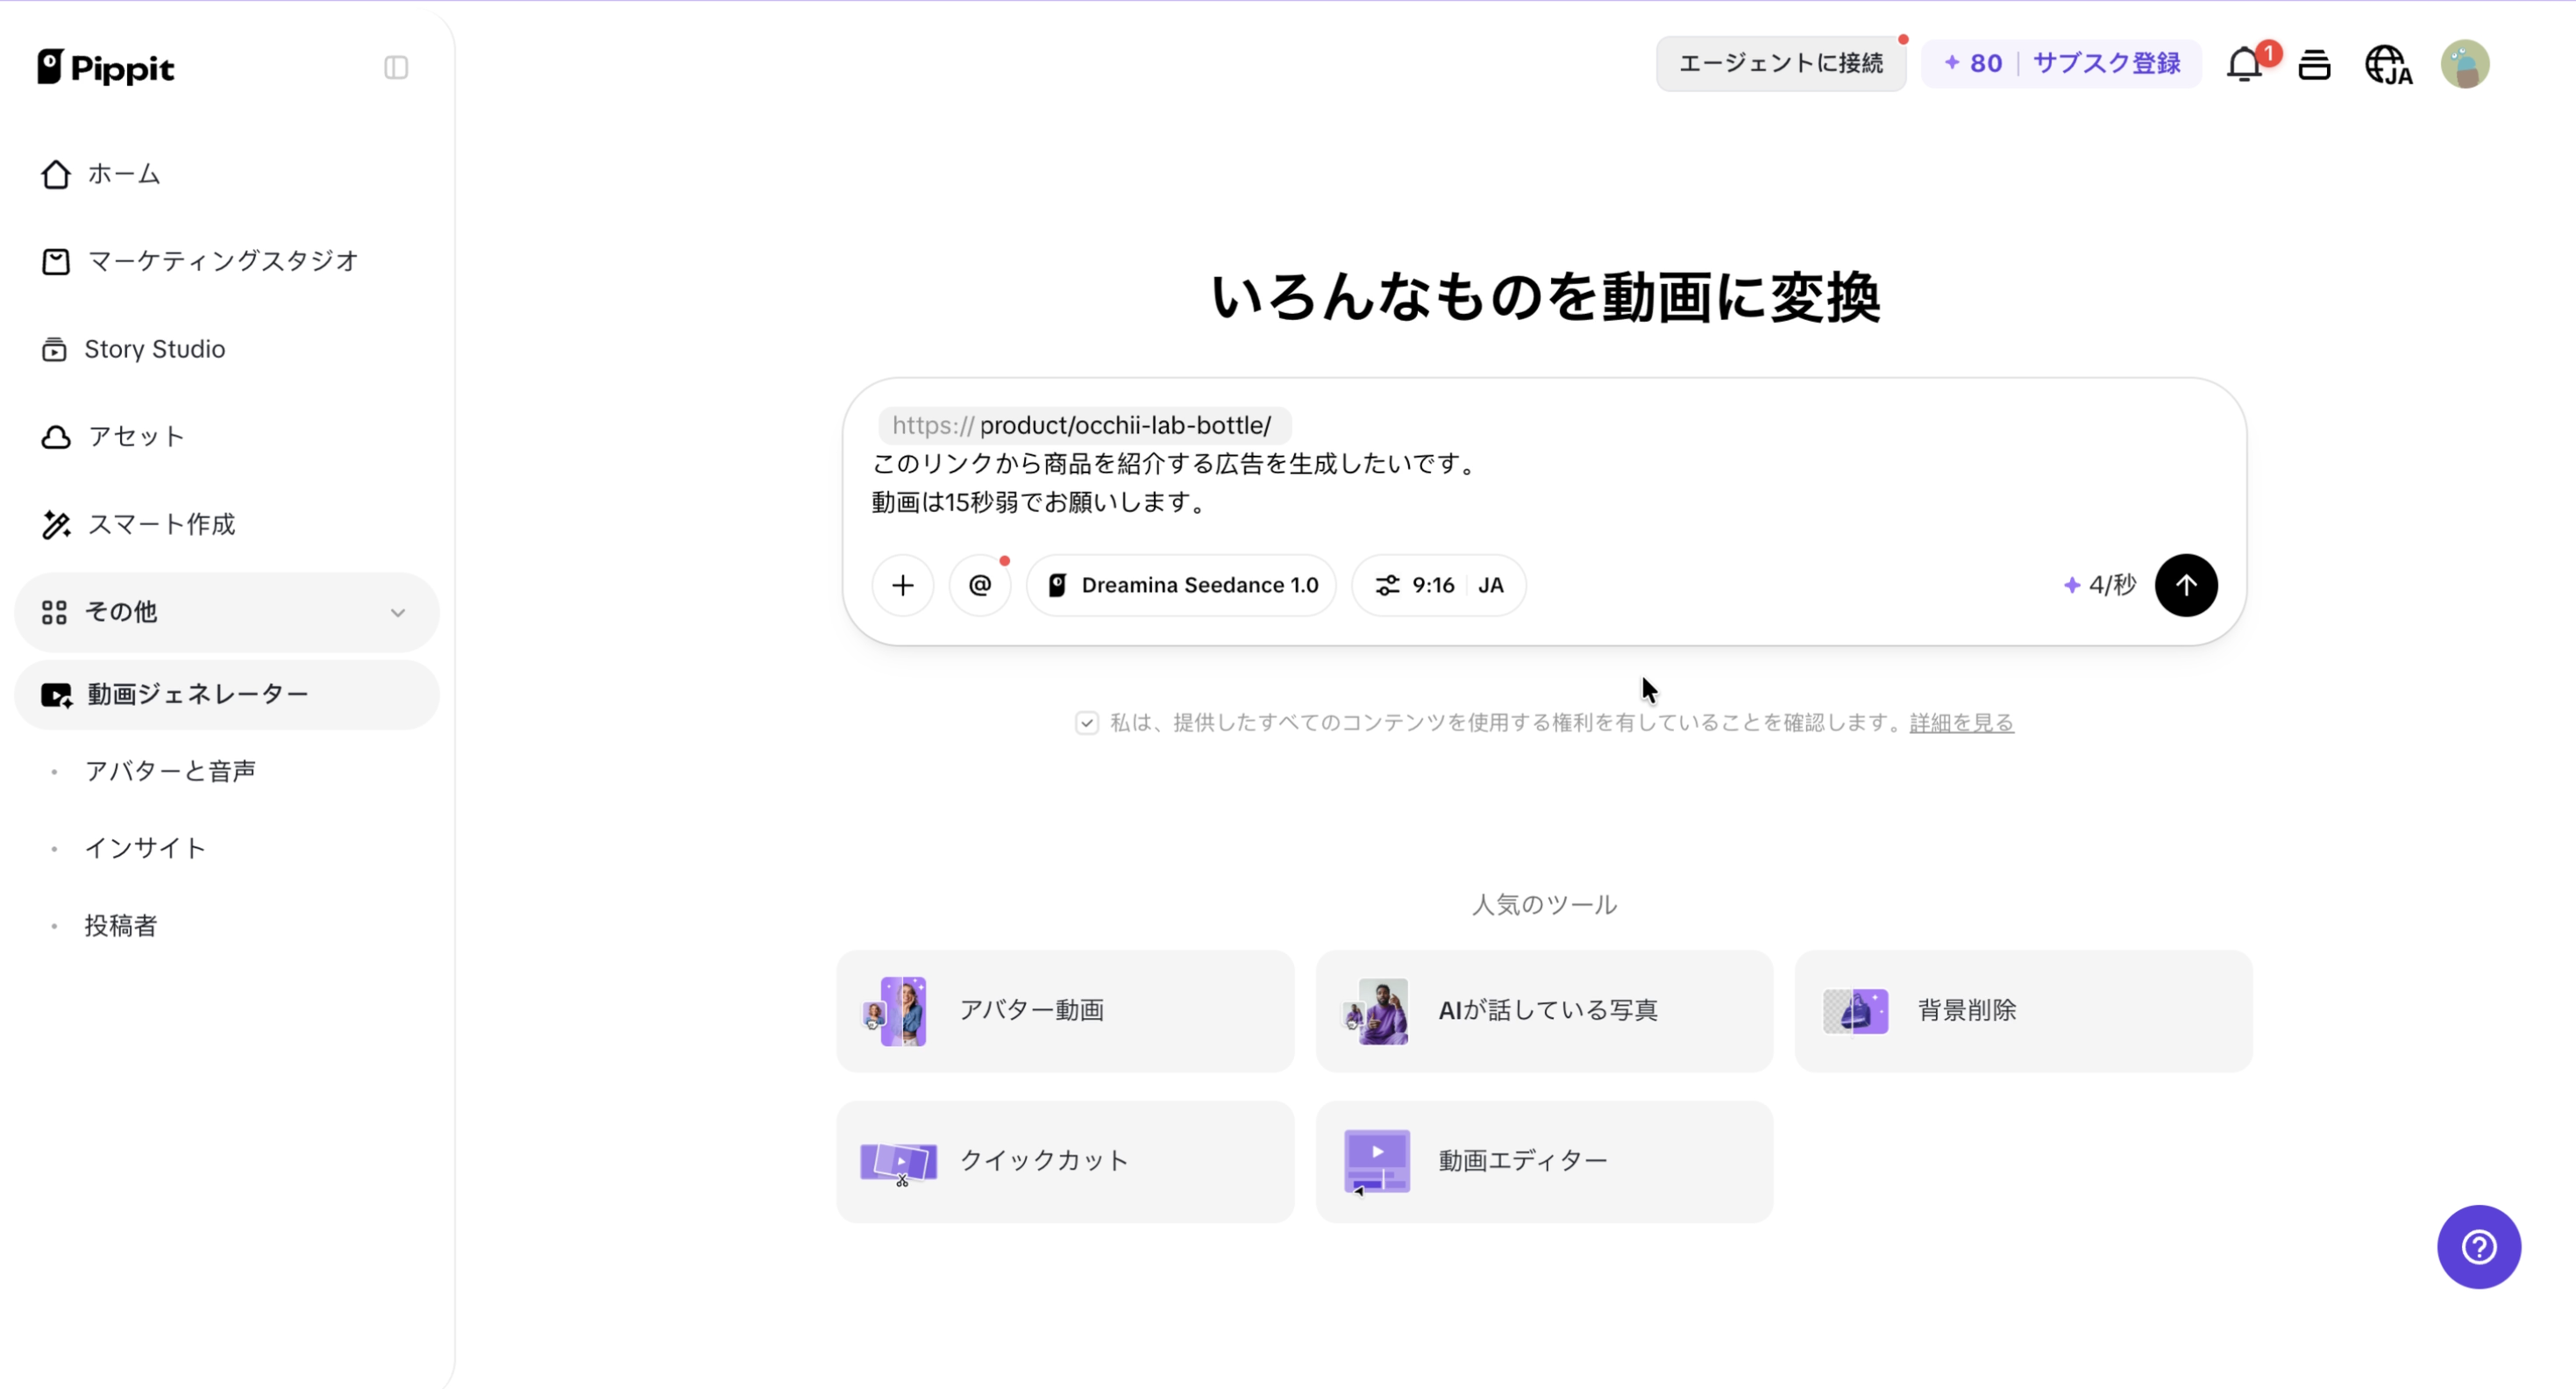Open the アバター動画 tool card
The height and width of the screenshot is (1389, 2576).
[1065, 1011]
